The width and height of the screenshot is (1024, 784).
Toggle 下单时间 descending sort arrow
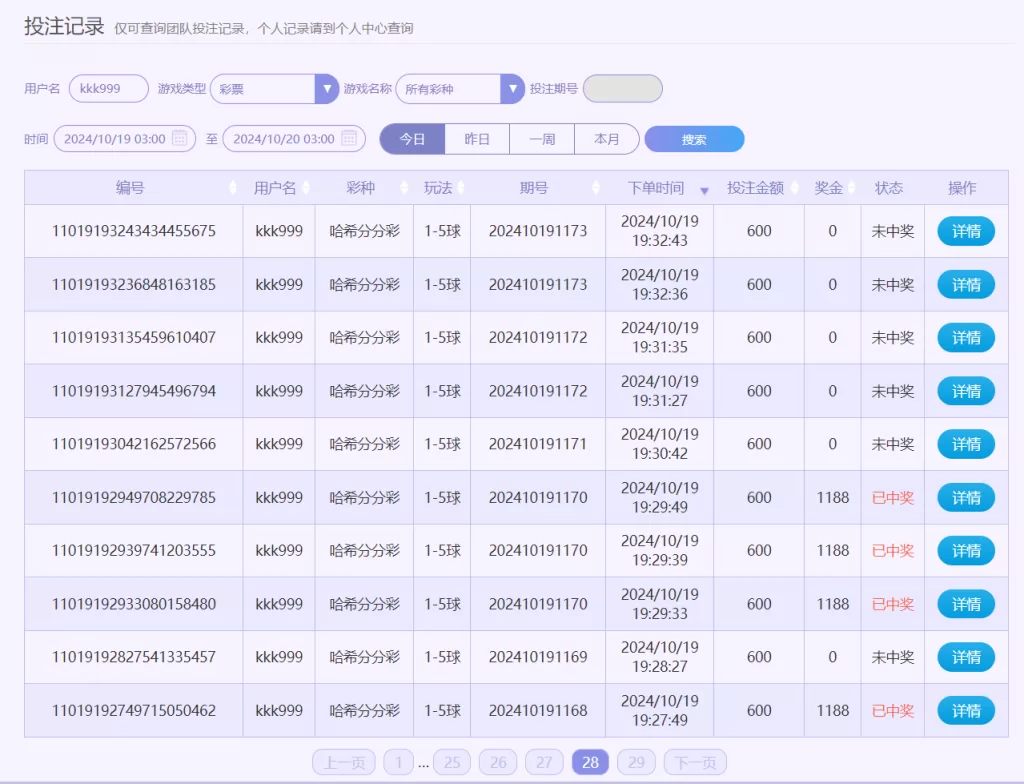(704, 191)
